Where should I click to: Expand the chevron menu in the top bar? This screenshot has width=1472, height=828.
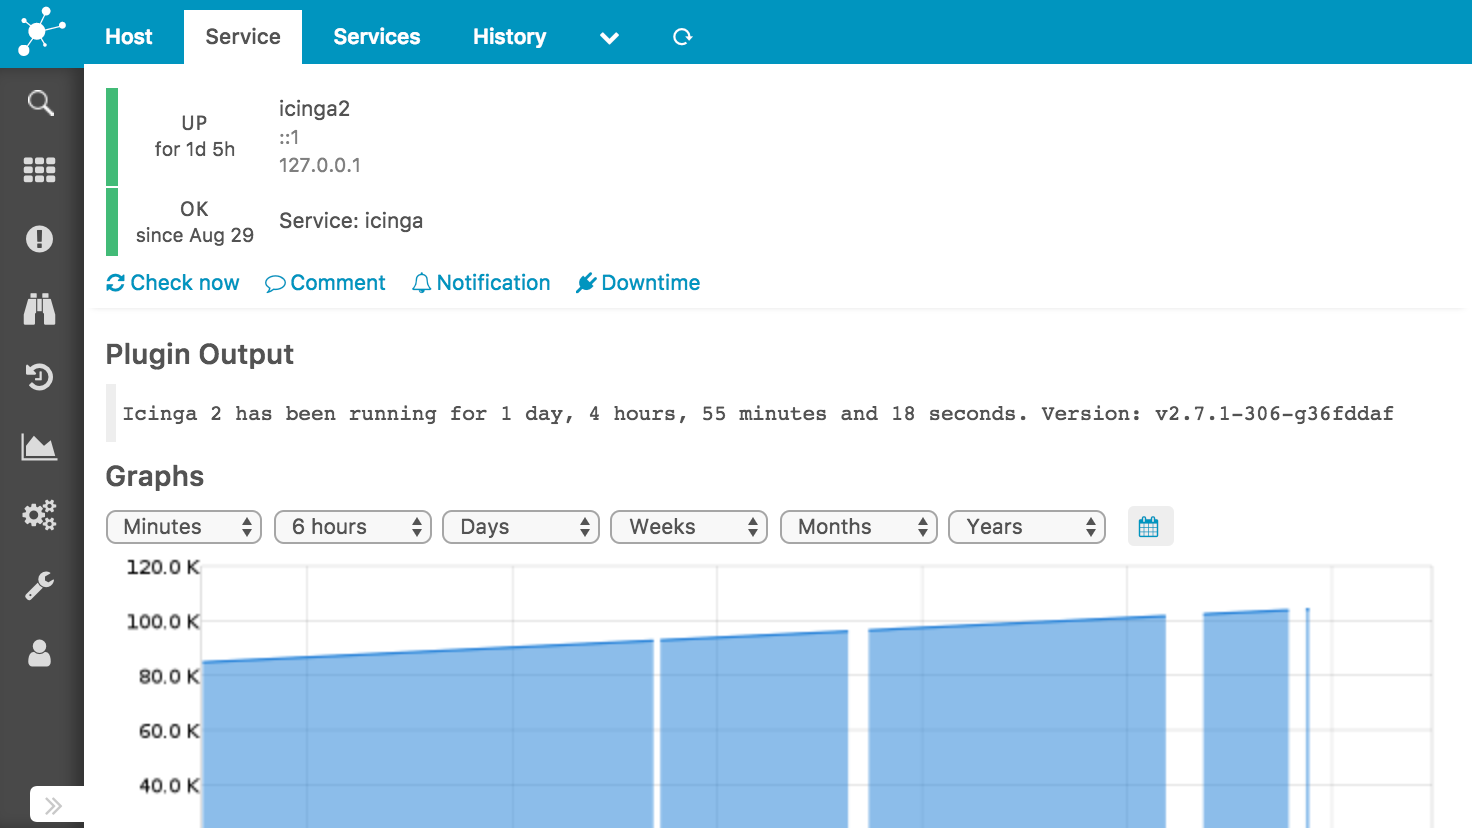[609, 37]
